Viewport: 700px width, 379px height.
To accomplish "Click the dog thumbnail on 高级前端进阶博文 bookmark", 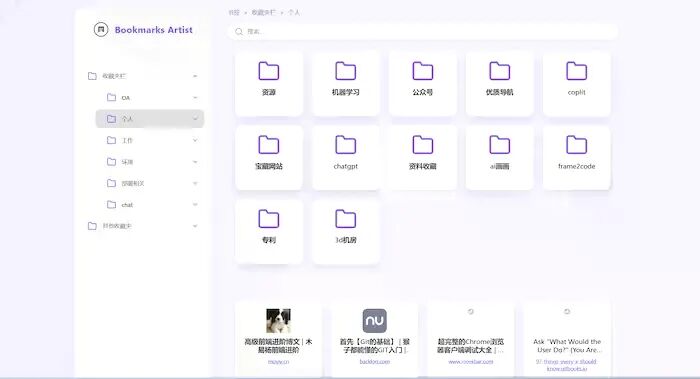I will (x=279, y=321).
